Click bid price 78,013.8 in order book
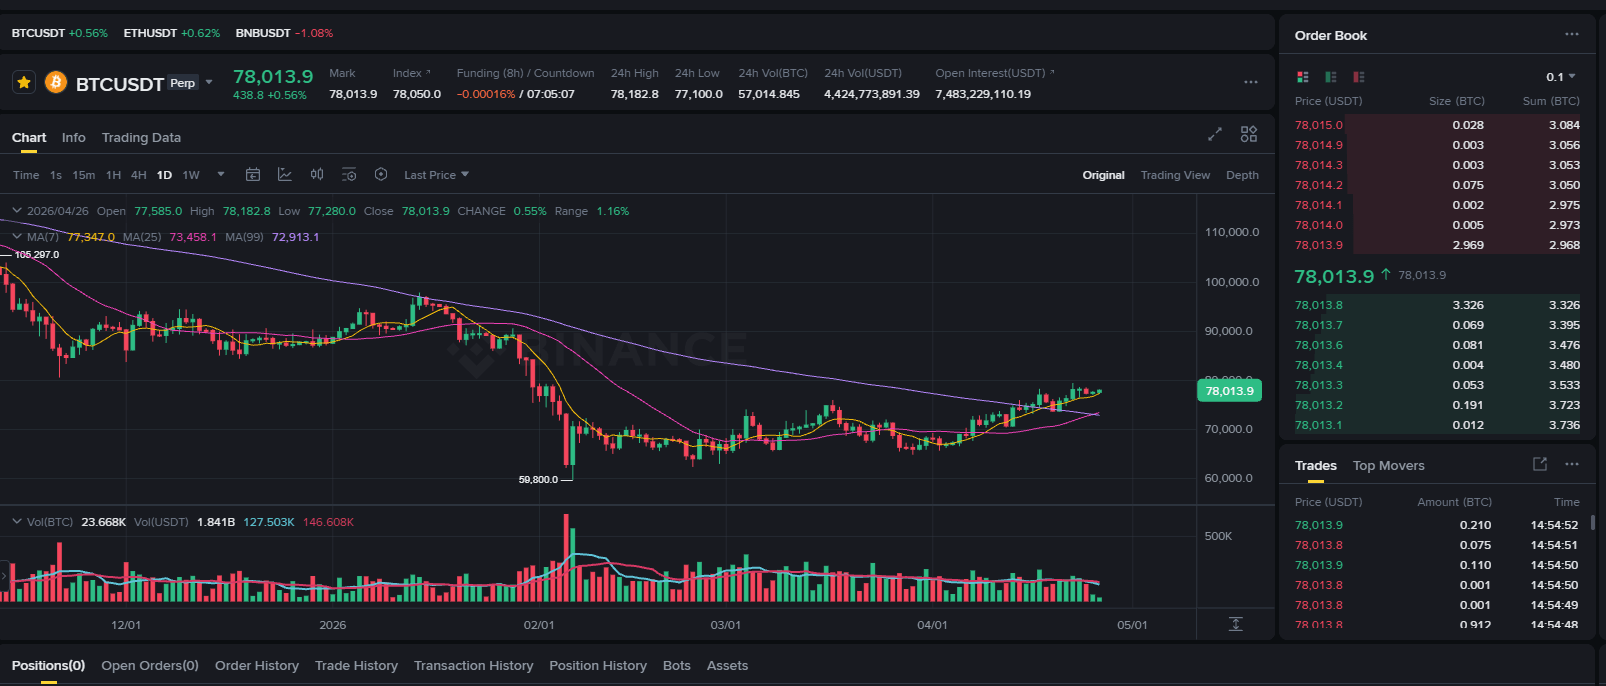This screenshot has height=686, width=1606. (1319, 305)
